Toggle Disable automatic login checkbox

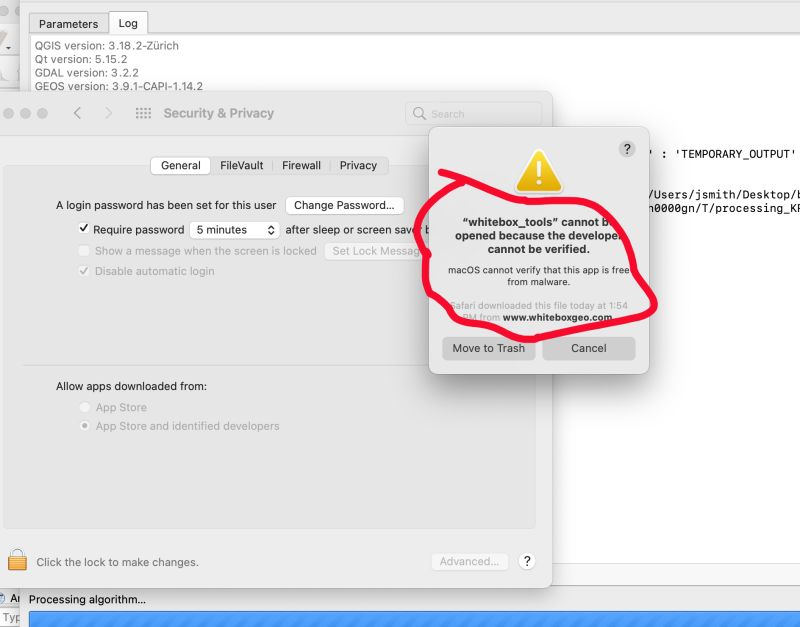click(x=84, y=271)
